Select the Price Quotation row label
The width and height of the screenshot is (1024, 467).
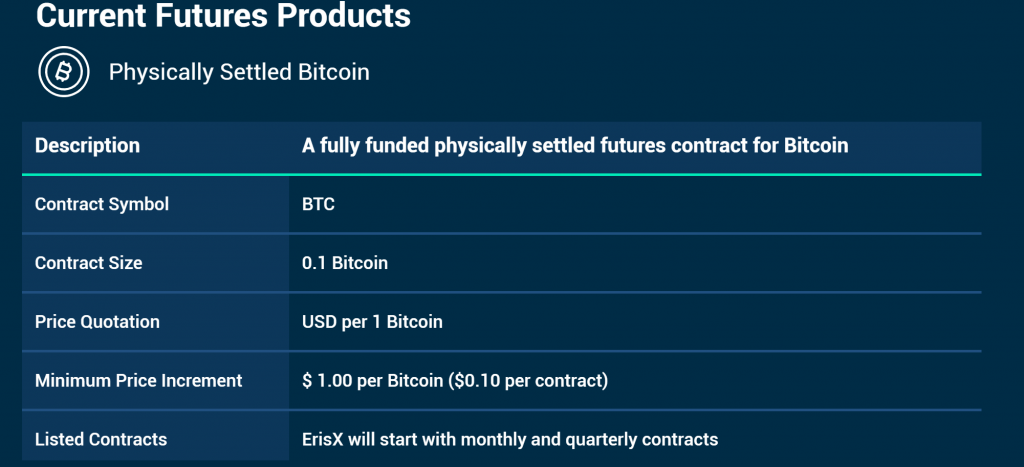(97, 322)
